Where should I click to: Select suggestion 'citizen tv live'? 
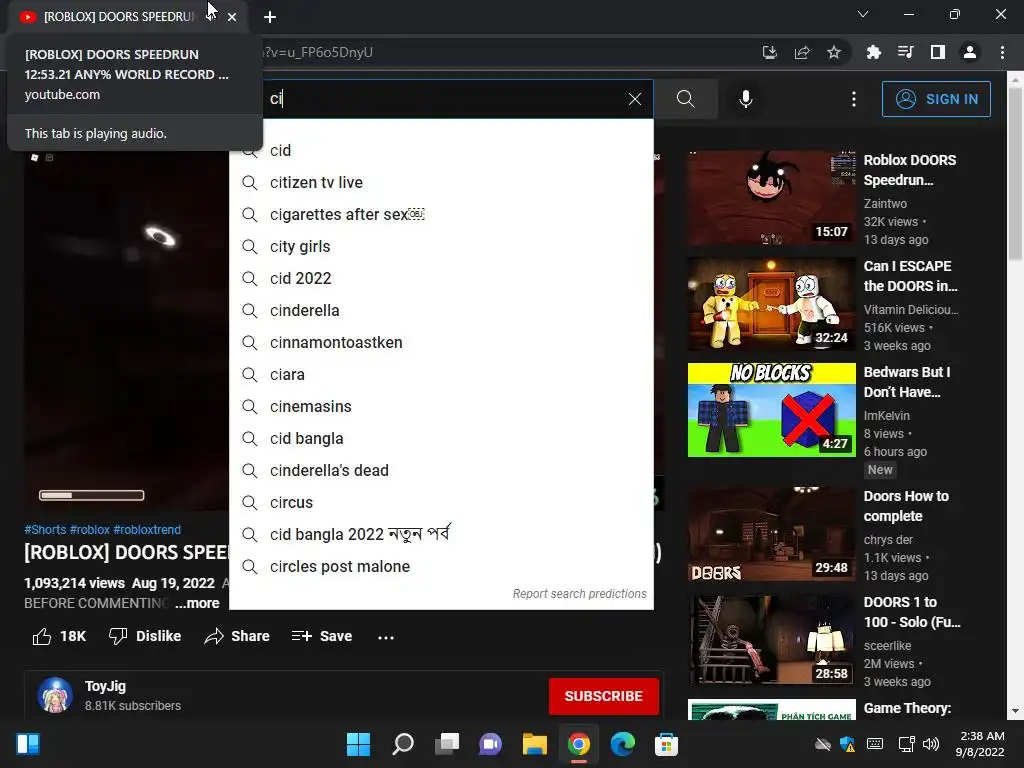pos(441,182)
